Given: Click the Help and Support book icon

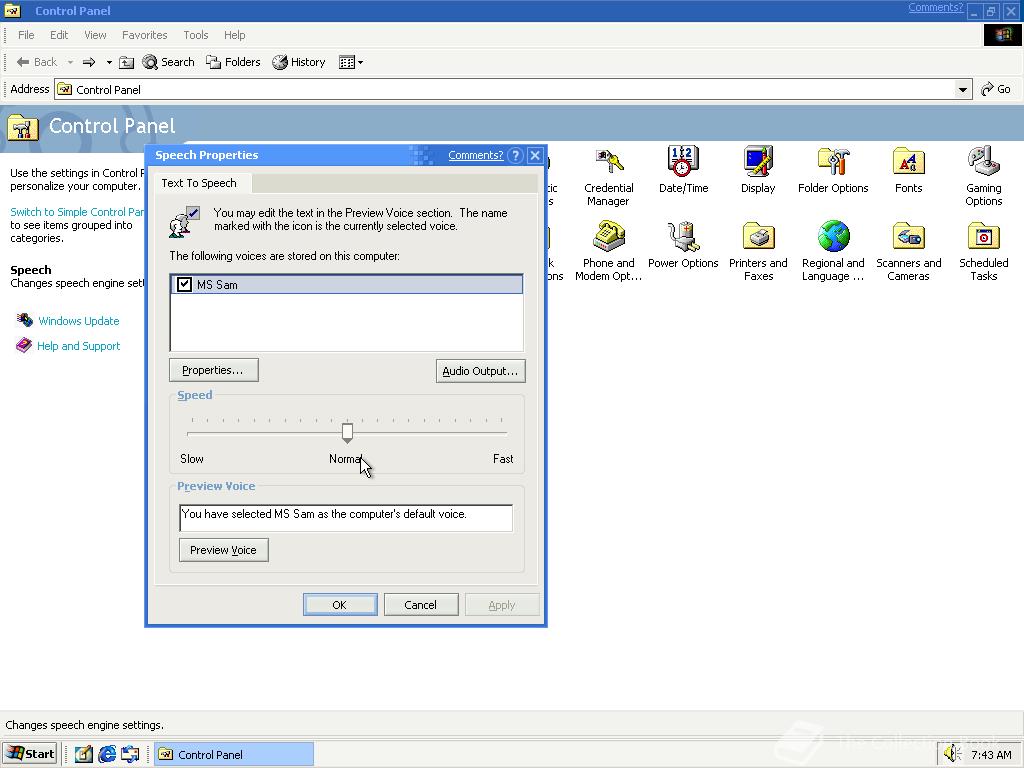Looking at the screenshot, I should (24, 345).
